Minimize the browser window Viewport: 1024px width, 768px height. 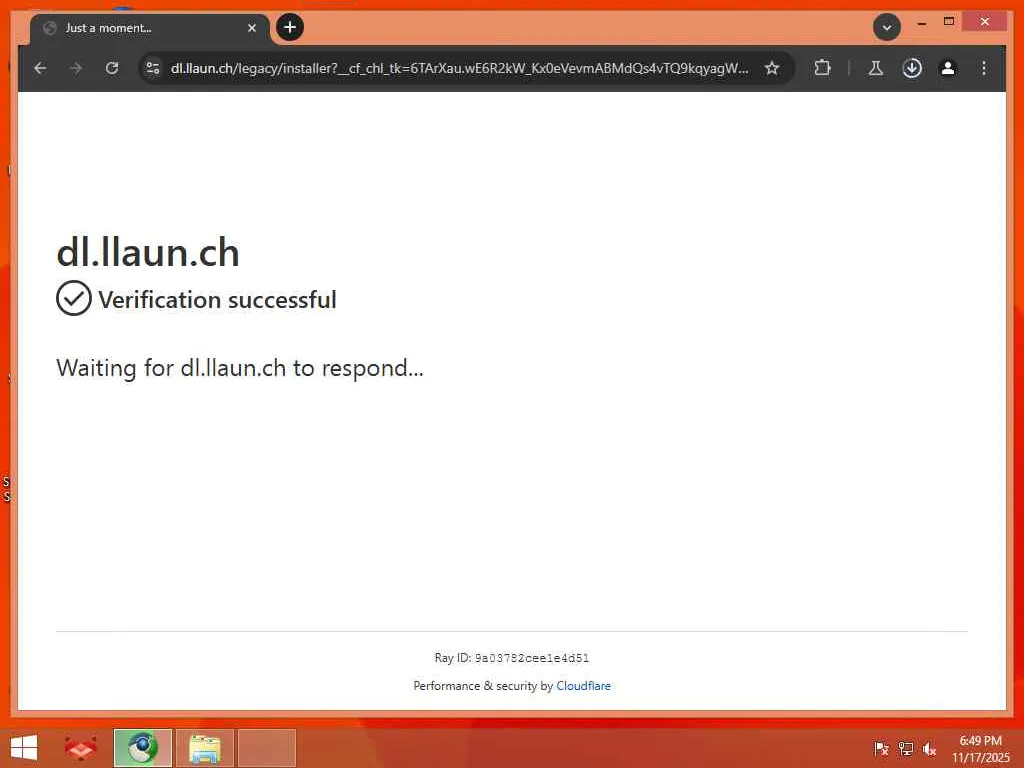coord(921,23)
